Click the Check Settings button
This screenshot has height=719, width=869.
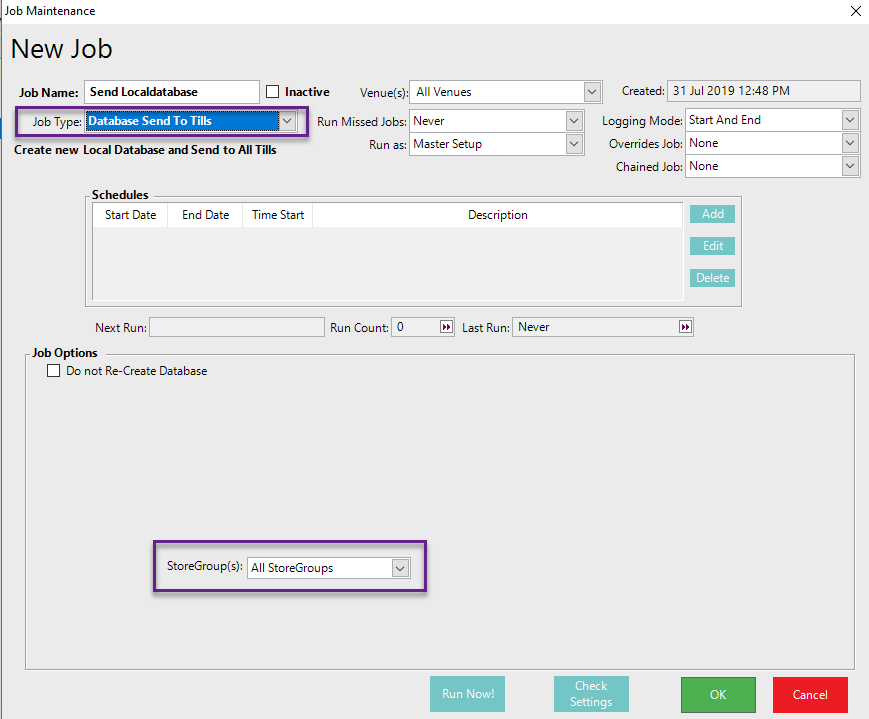pos(591,694)
